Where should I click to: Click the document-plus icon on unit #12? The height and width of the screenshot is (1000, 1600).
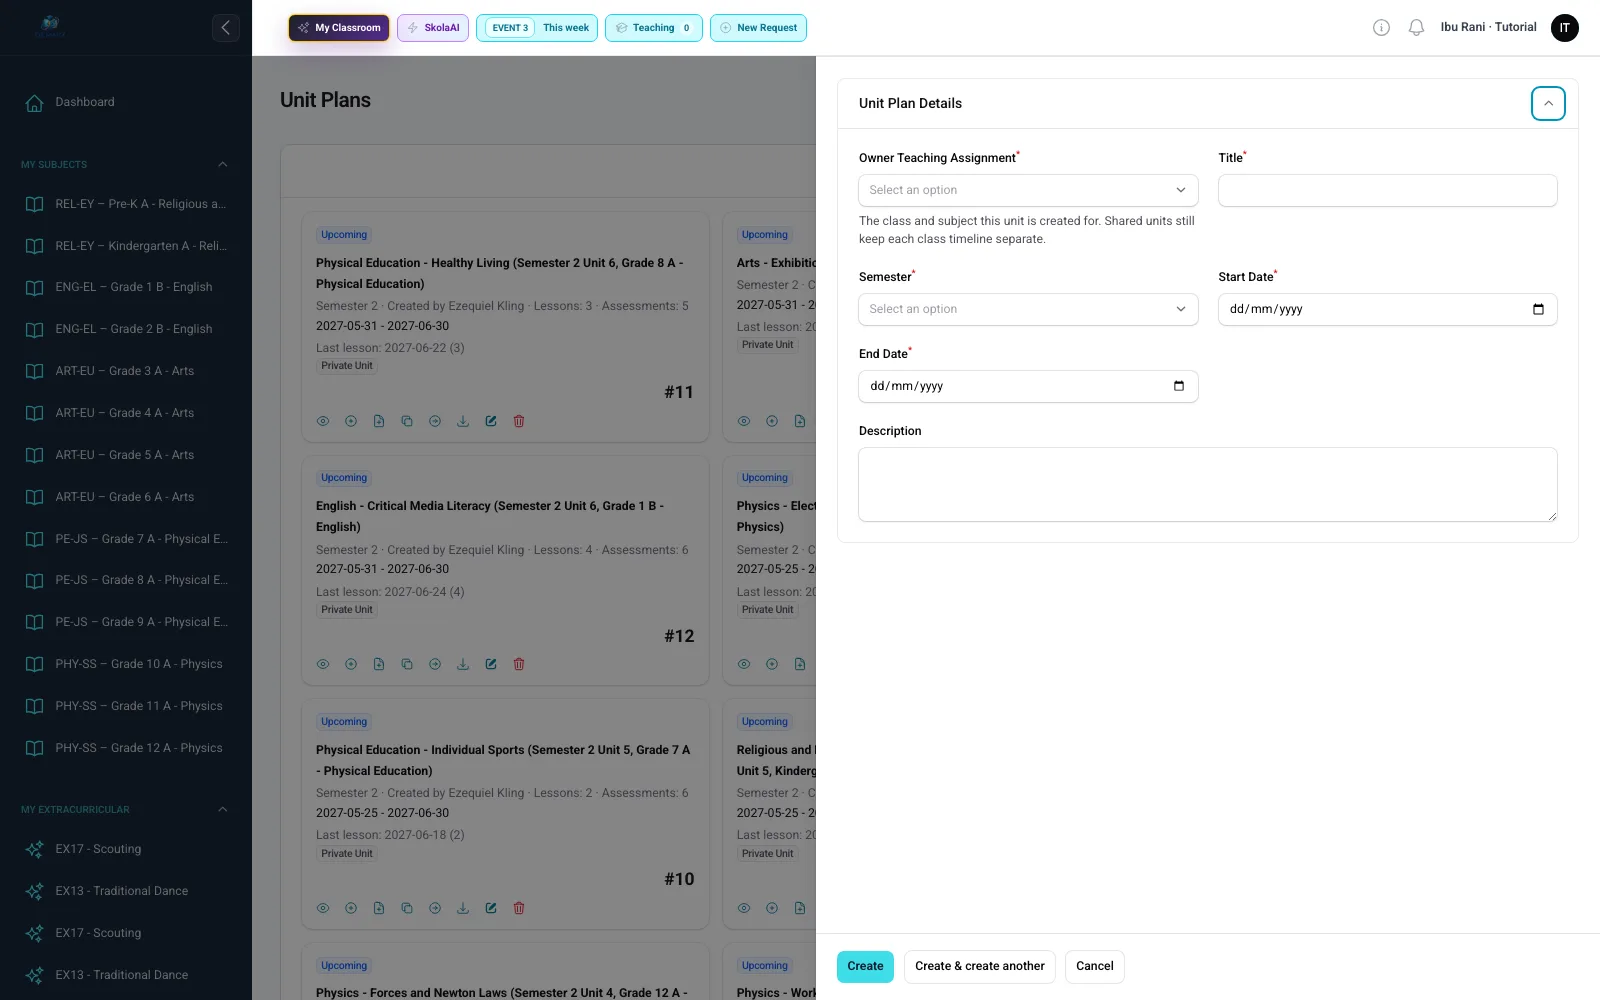(x=379, y=664)
